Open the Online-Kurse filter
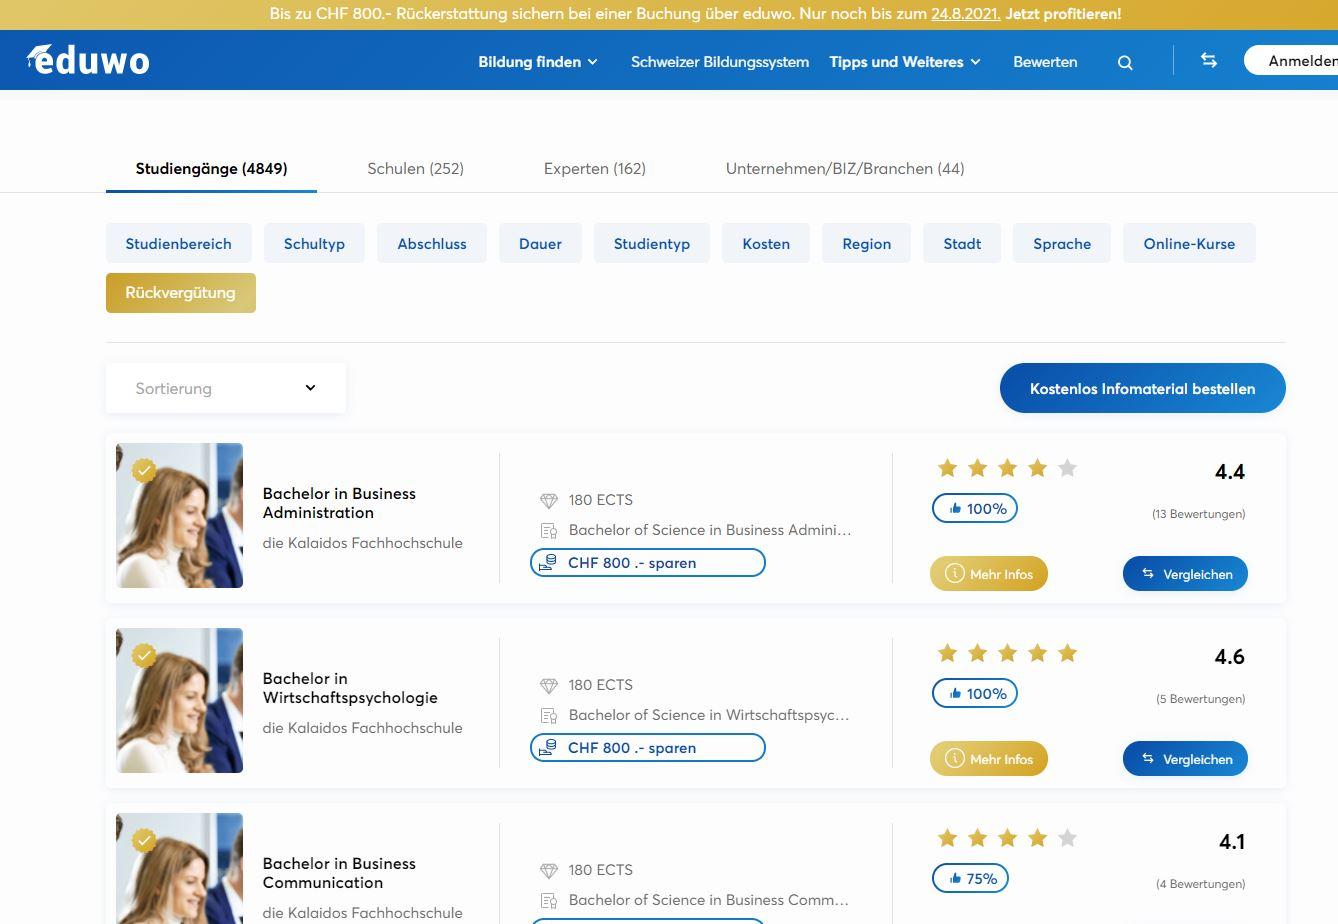 [x=1189, y=243]
